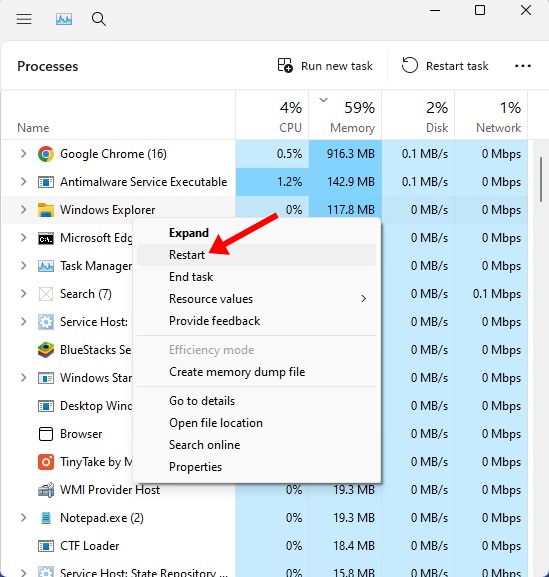Viewport: 549px width, 577px height.
Task: Select the BlueStacks process icon
Action: point(46,350)
